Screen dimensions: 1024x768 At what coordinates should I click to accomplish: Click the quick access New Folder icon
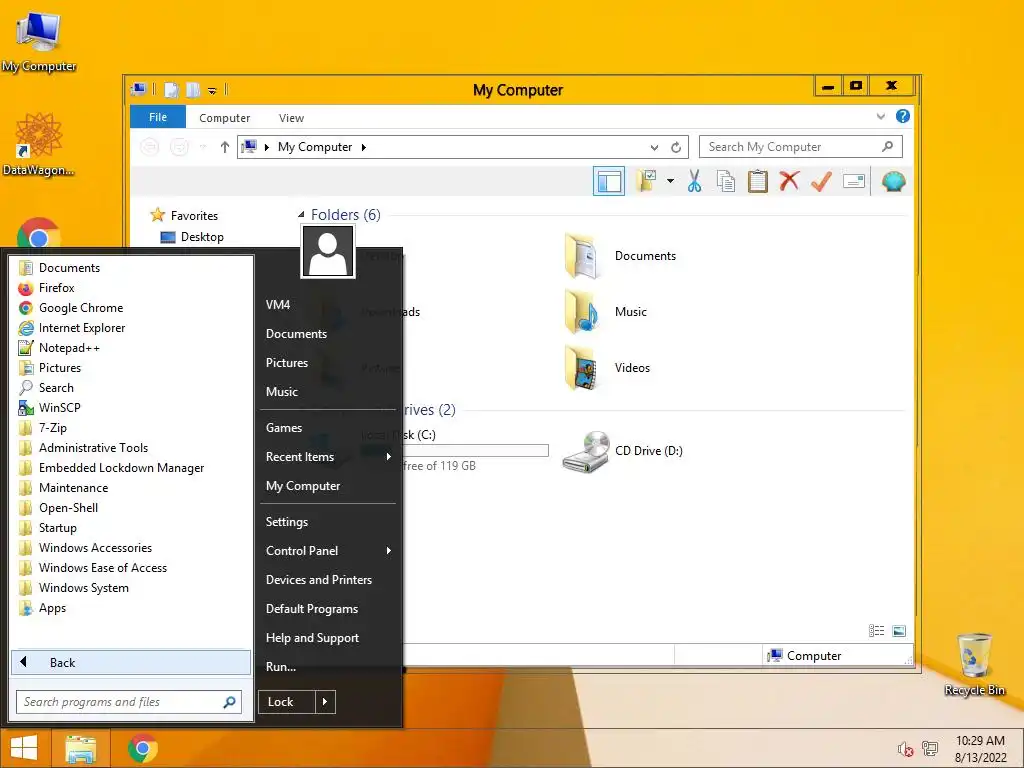pyautogui.click(x=193, y=89)
